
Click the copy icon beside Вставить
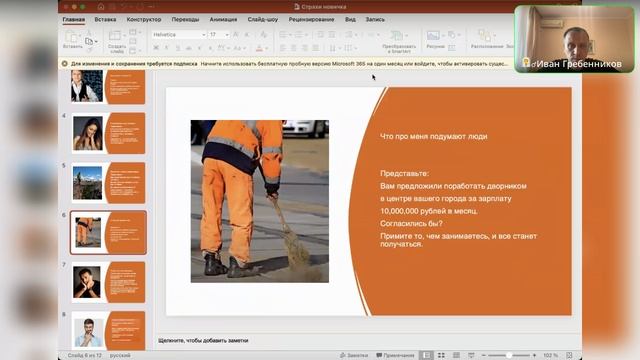[x=89, y=41]
